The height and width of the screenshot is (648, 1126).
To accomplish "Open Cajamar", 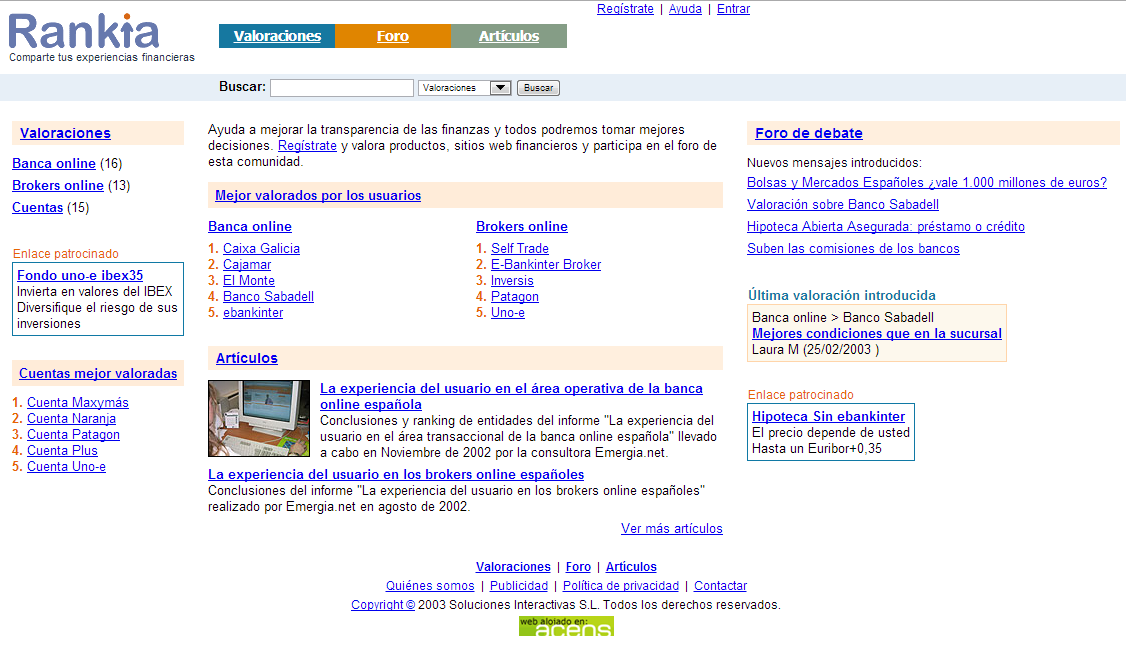I will (x=247, y=264).
